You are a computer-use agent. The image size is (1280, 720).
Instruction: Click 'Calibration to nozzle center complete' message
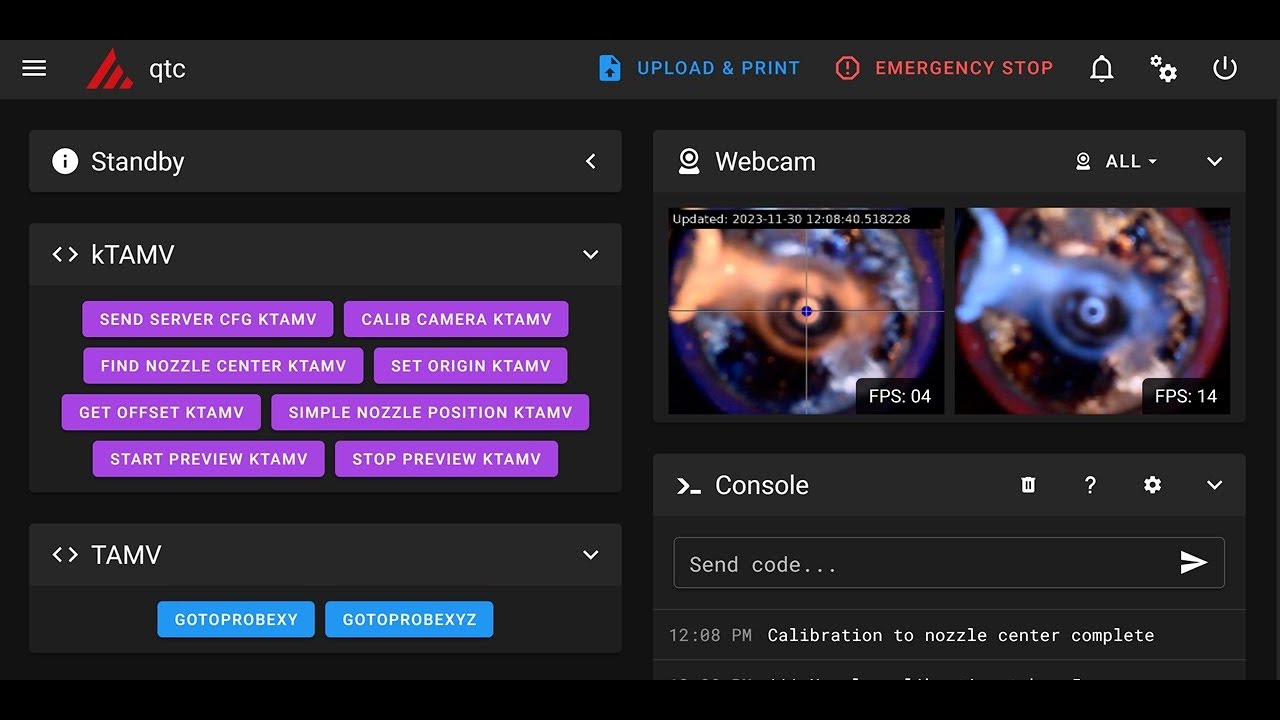coord(961,635)
